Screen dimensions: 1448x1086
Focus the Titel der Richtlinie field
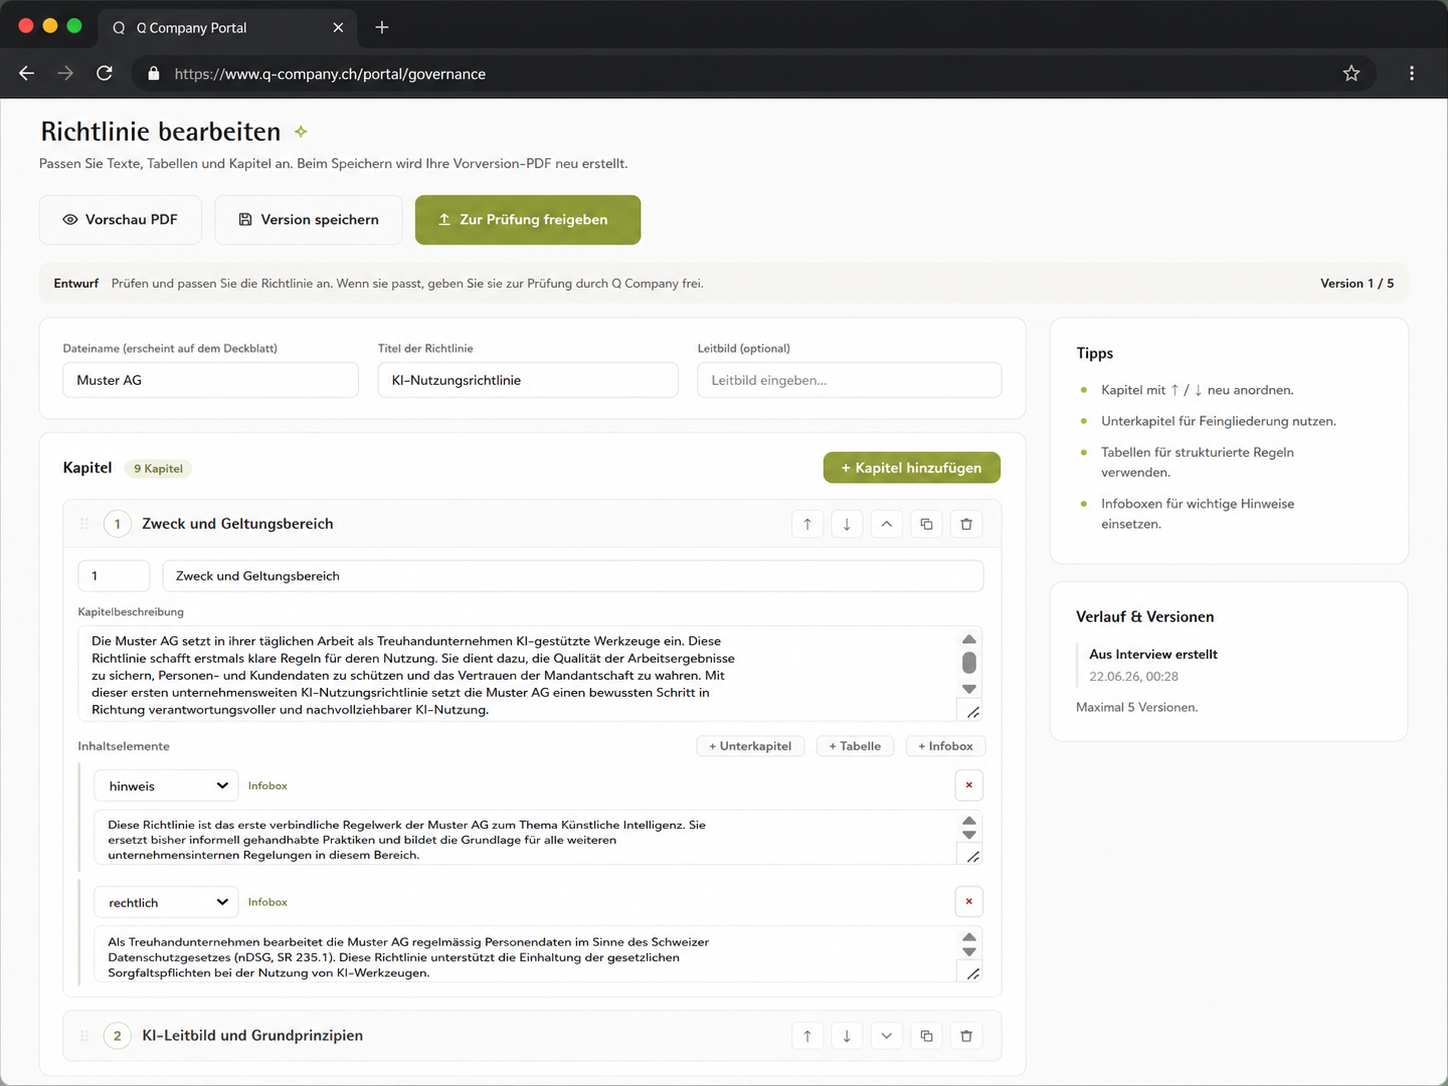tap(528, 380)
